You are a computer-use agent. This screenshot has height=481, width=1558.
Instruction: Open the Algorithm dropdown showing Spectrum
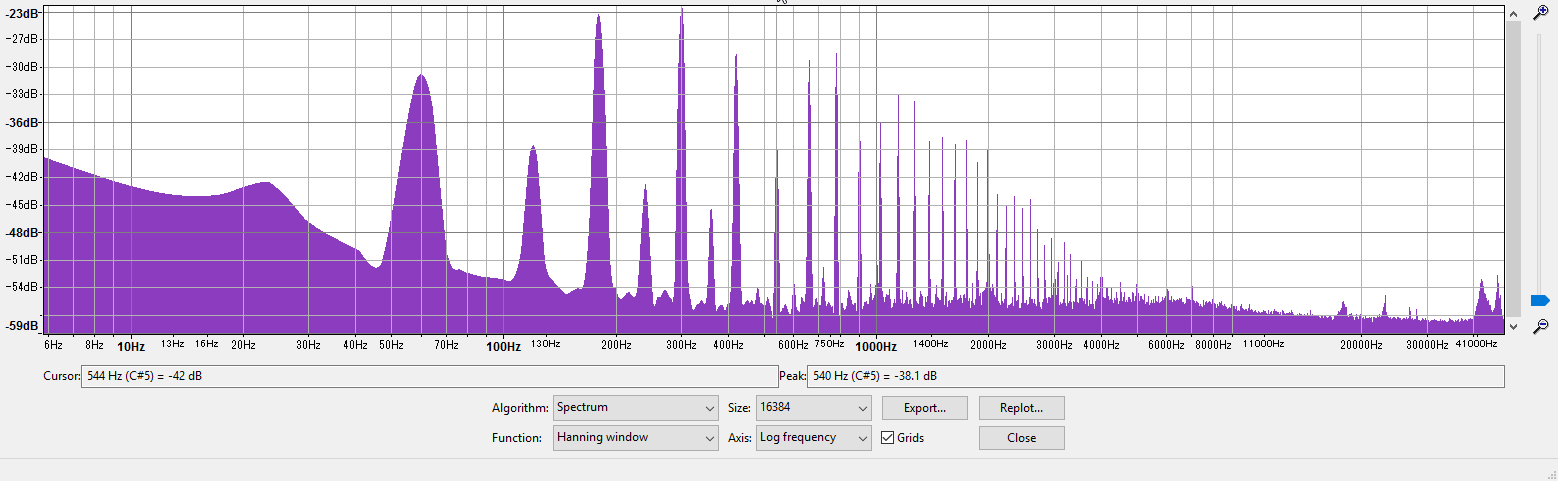[636, 408]
